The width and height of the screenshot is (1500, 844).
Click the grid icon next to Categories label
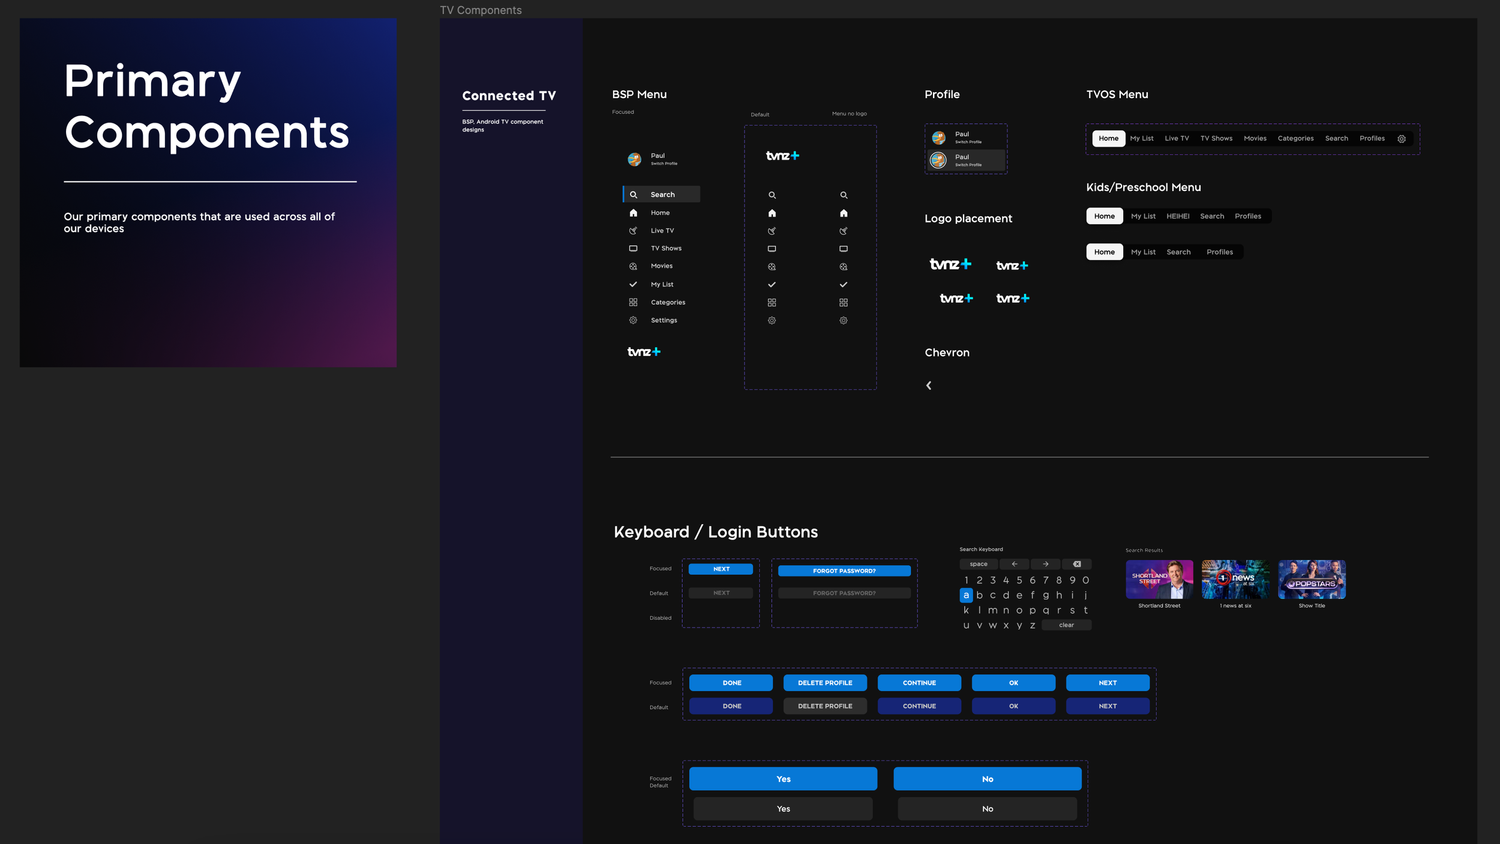point(633,302)
